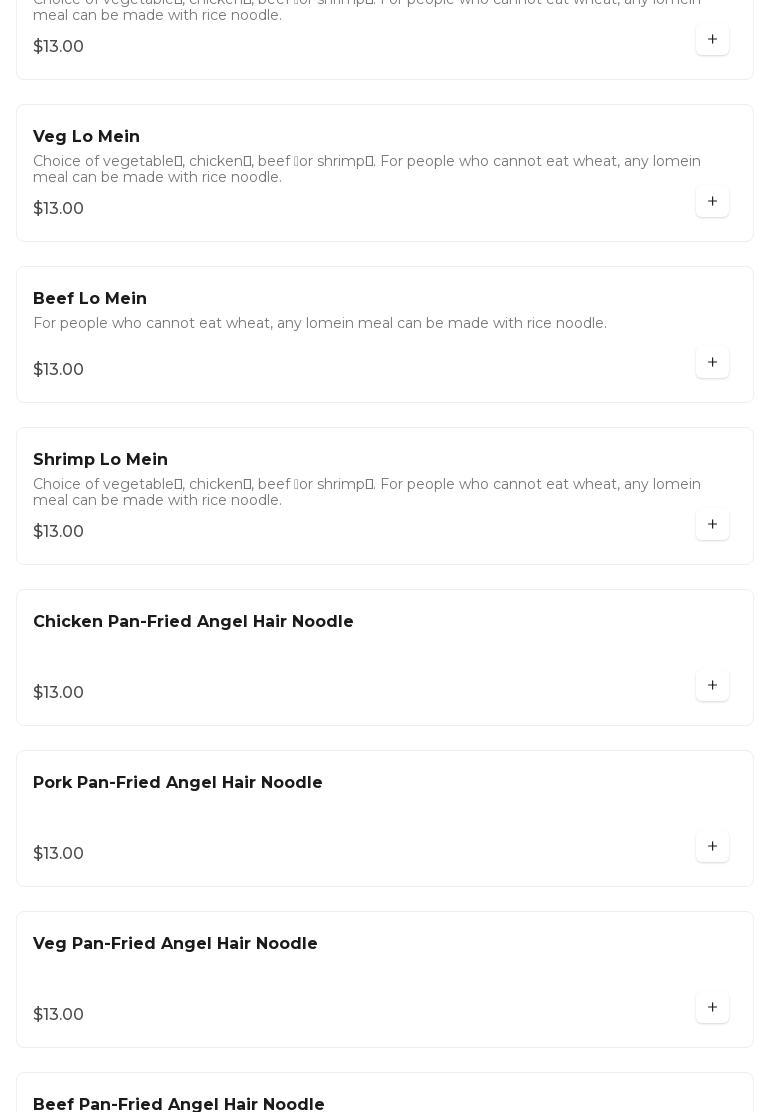Click the plus icon for Shrimp Lo Mein
Viewport: 770px width, 1112px height.
[x=712, y=525]
